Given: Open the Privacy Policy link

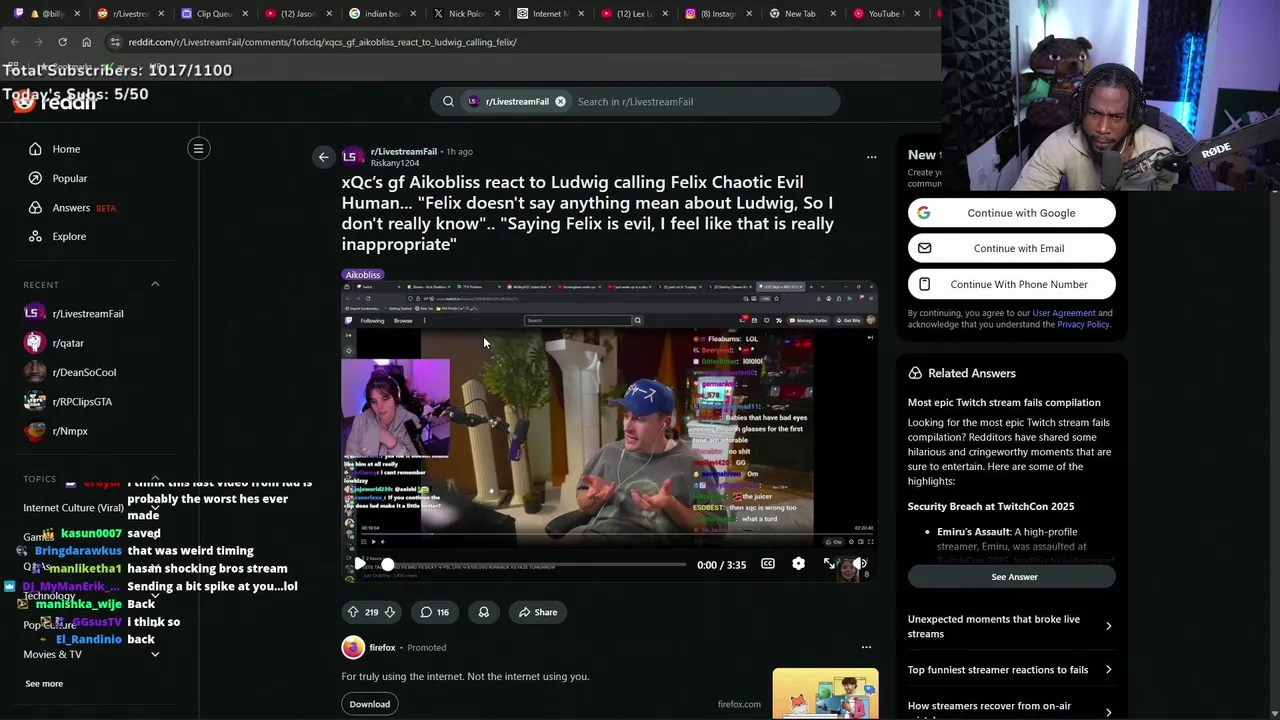Looking at the screenshot, I should point(1083,324).
